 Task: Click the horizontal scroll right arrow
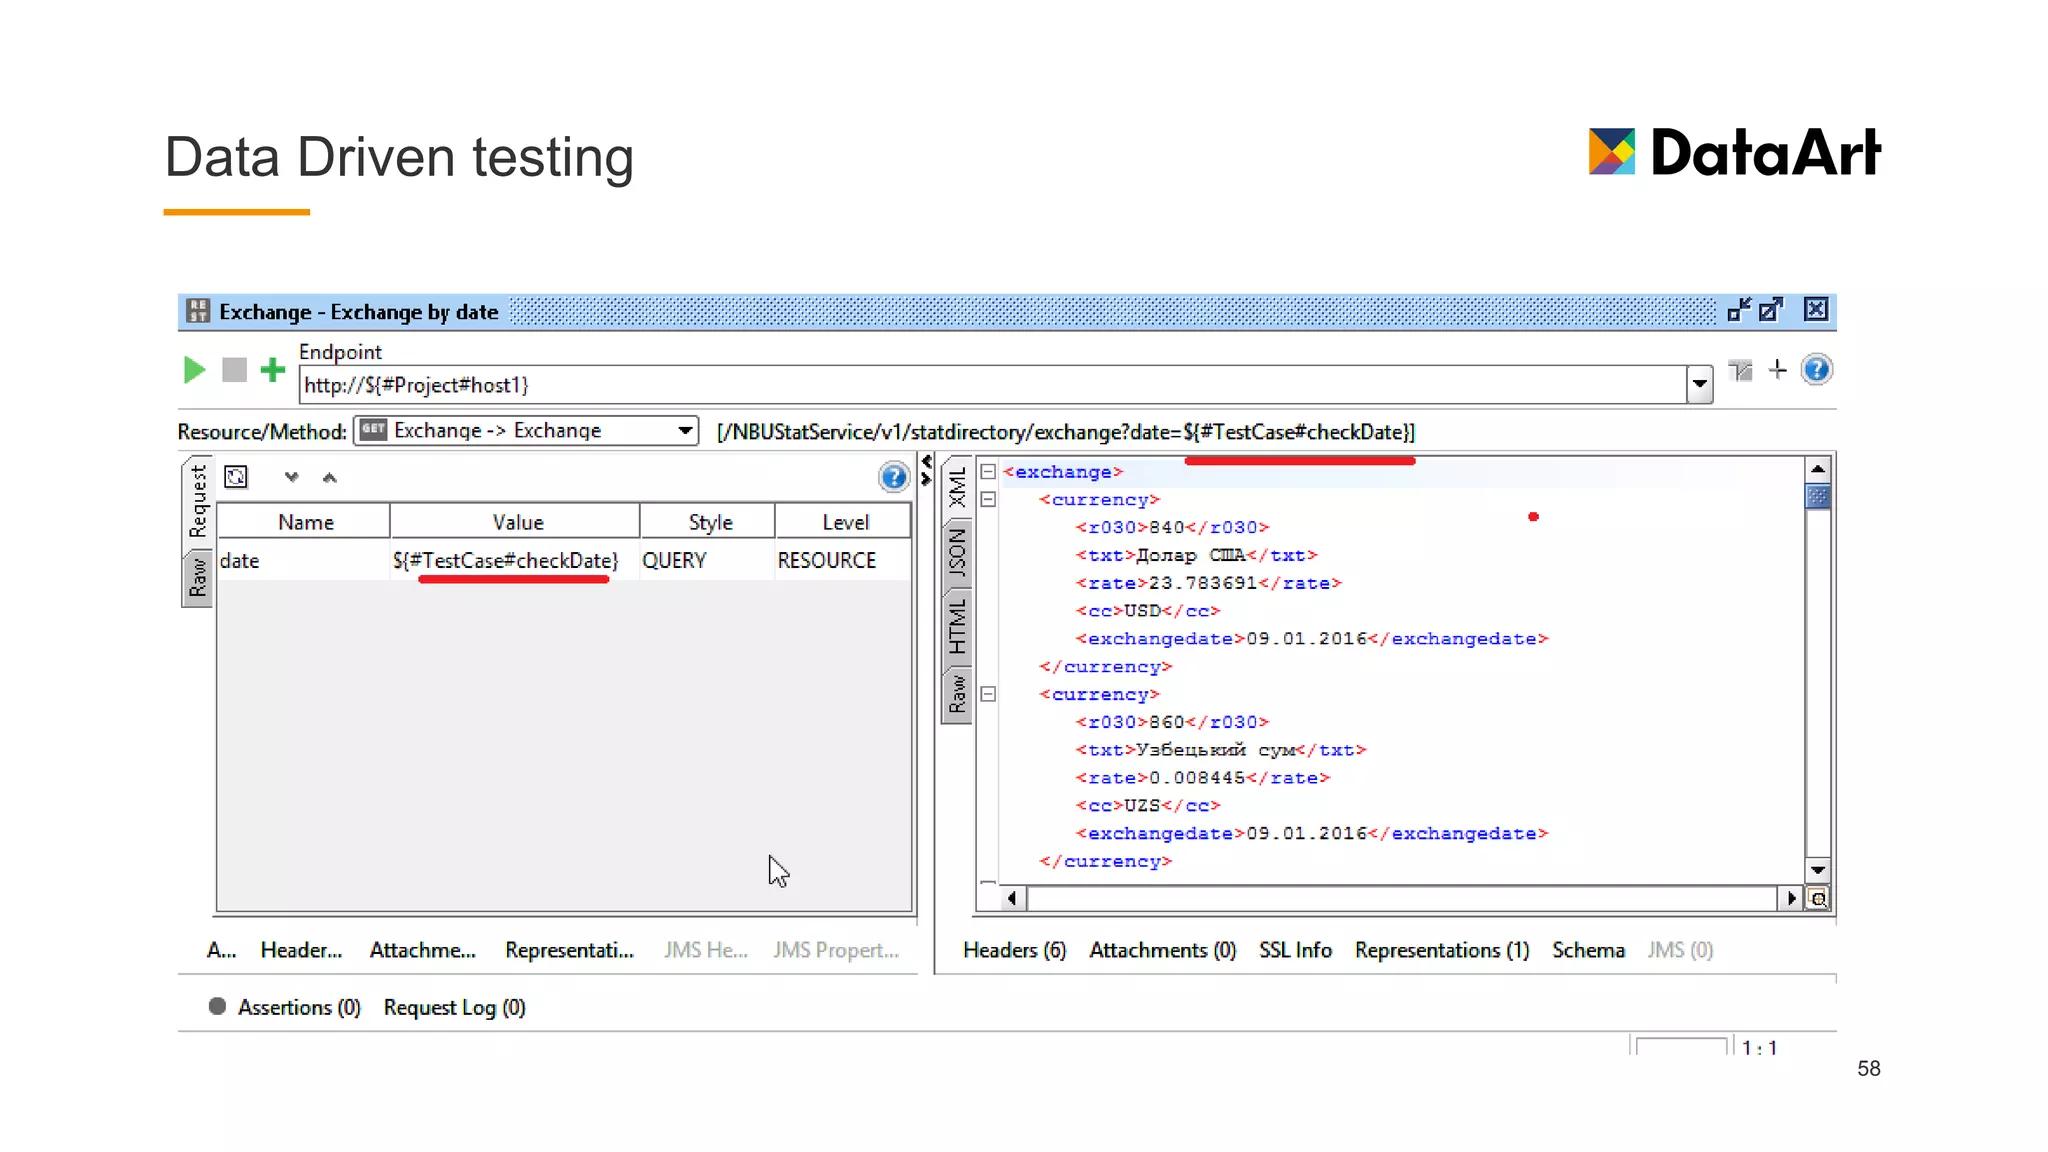[x=1791, y=898]
